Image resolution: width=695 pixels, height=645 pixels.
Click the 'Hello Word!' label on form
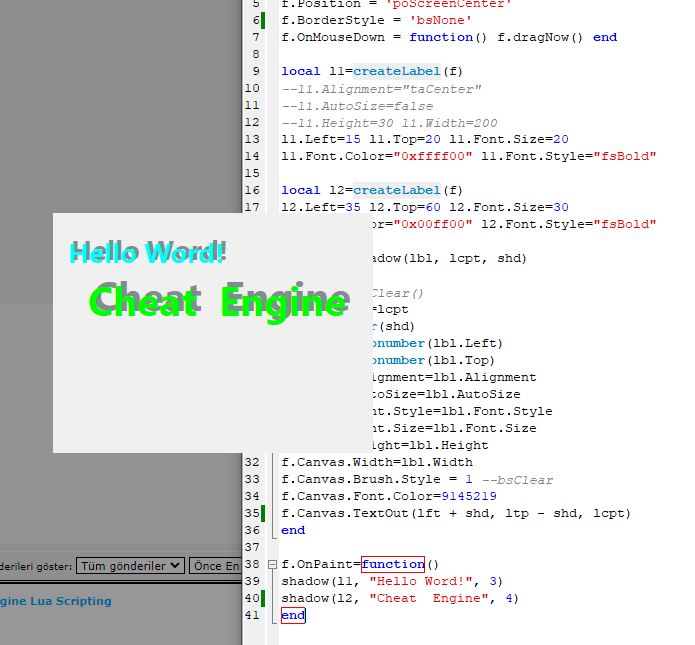pos(148,252)
